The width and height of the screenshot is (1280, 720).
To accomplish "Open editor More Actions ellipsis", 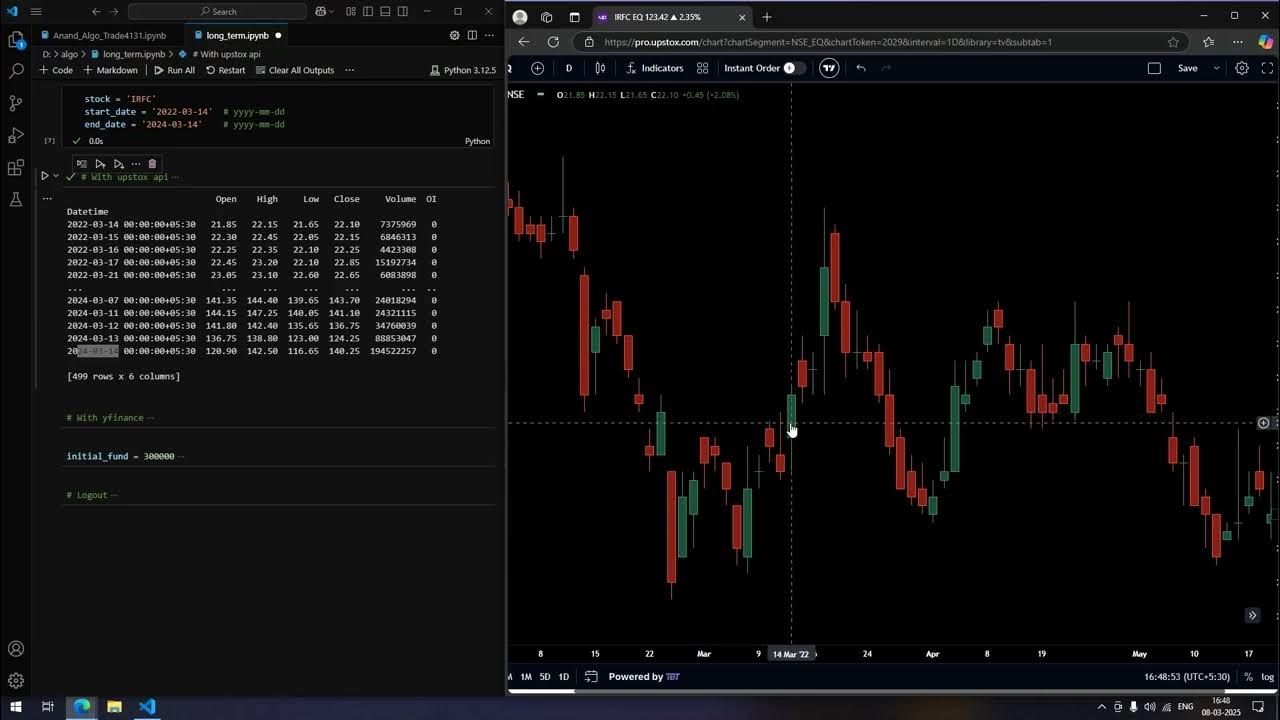I will tap(489, 35).
